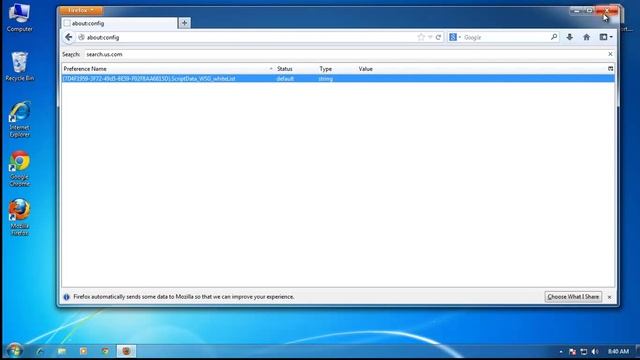Screen dimensions: 640x360
Task: Open volume speaker tray icon
Action: tap(595, 351)
